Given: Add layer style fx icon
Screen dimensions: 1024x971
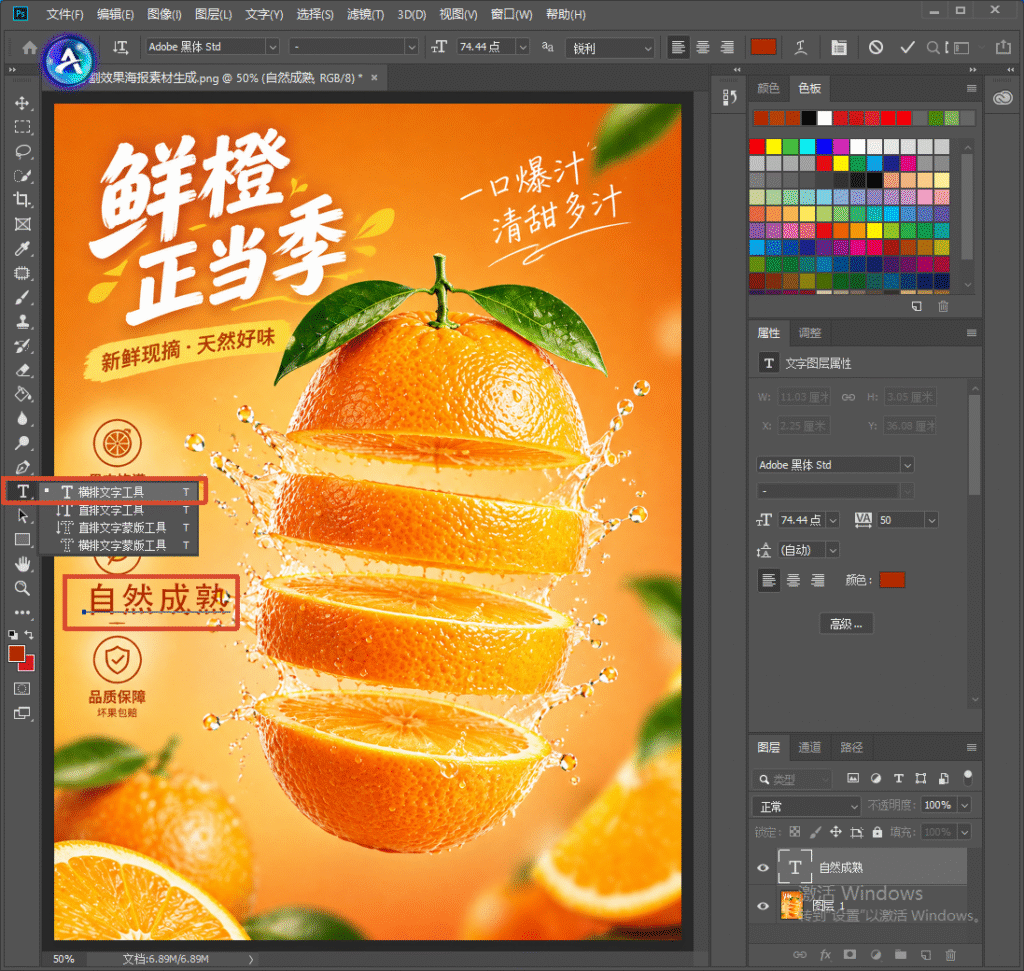Looking at the screenshot, I should pos(825,955).
